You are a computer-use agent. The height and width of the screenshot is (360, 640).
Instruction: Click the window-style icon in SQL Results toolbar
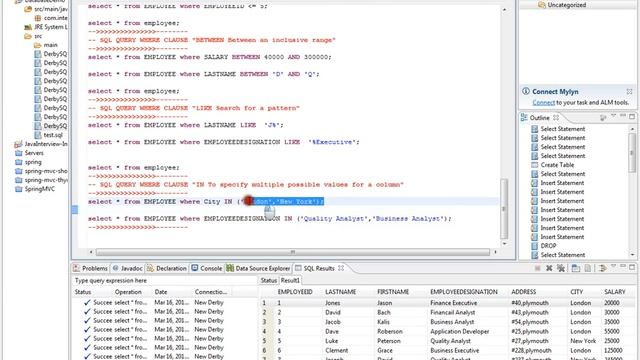(x=576, y=268)
